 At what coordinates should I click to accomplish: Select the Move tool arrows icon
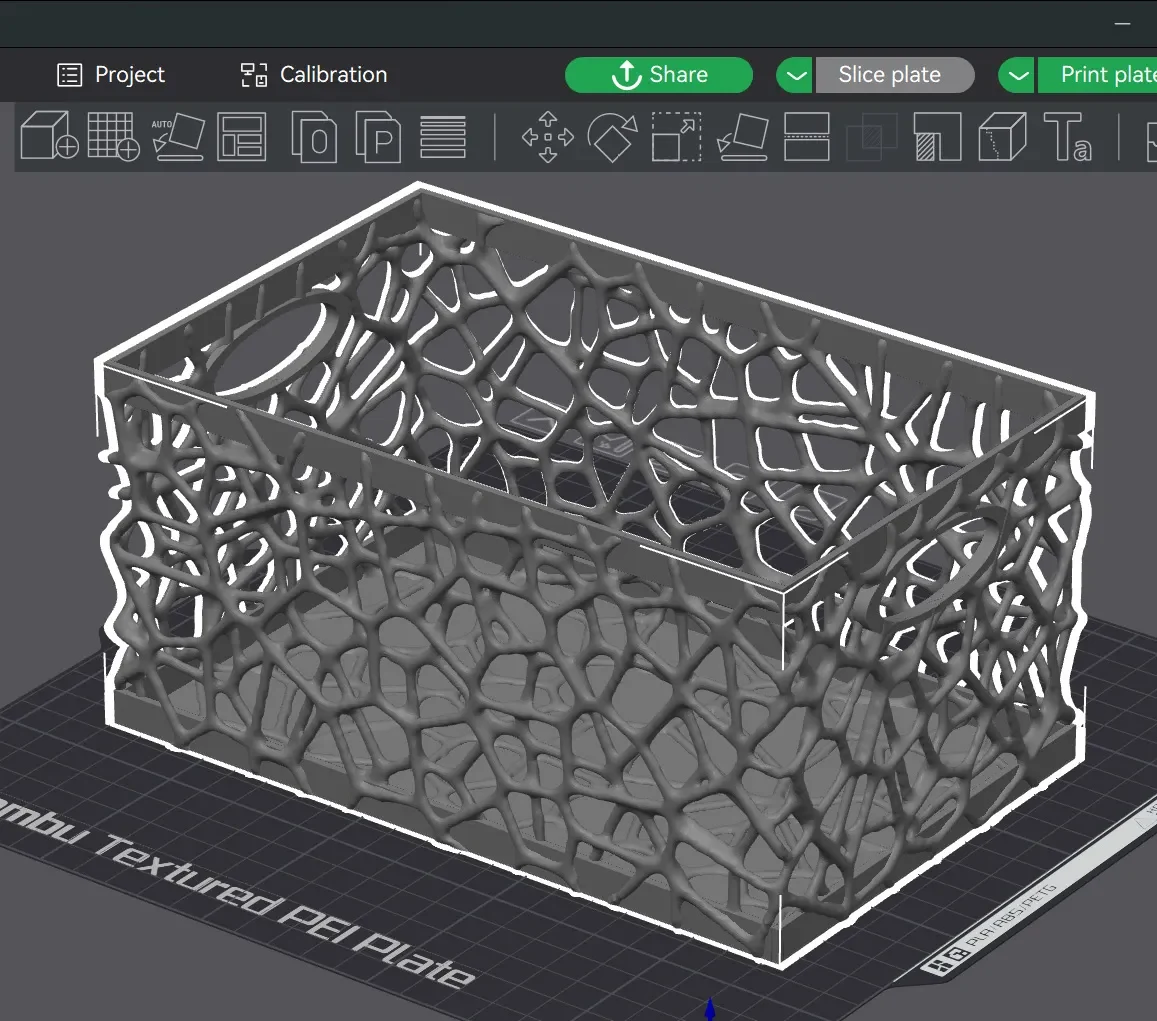[x=548, y=136]
